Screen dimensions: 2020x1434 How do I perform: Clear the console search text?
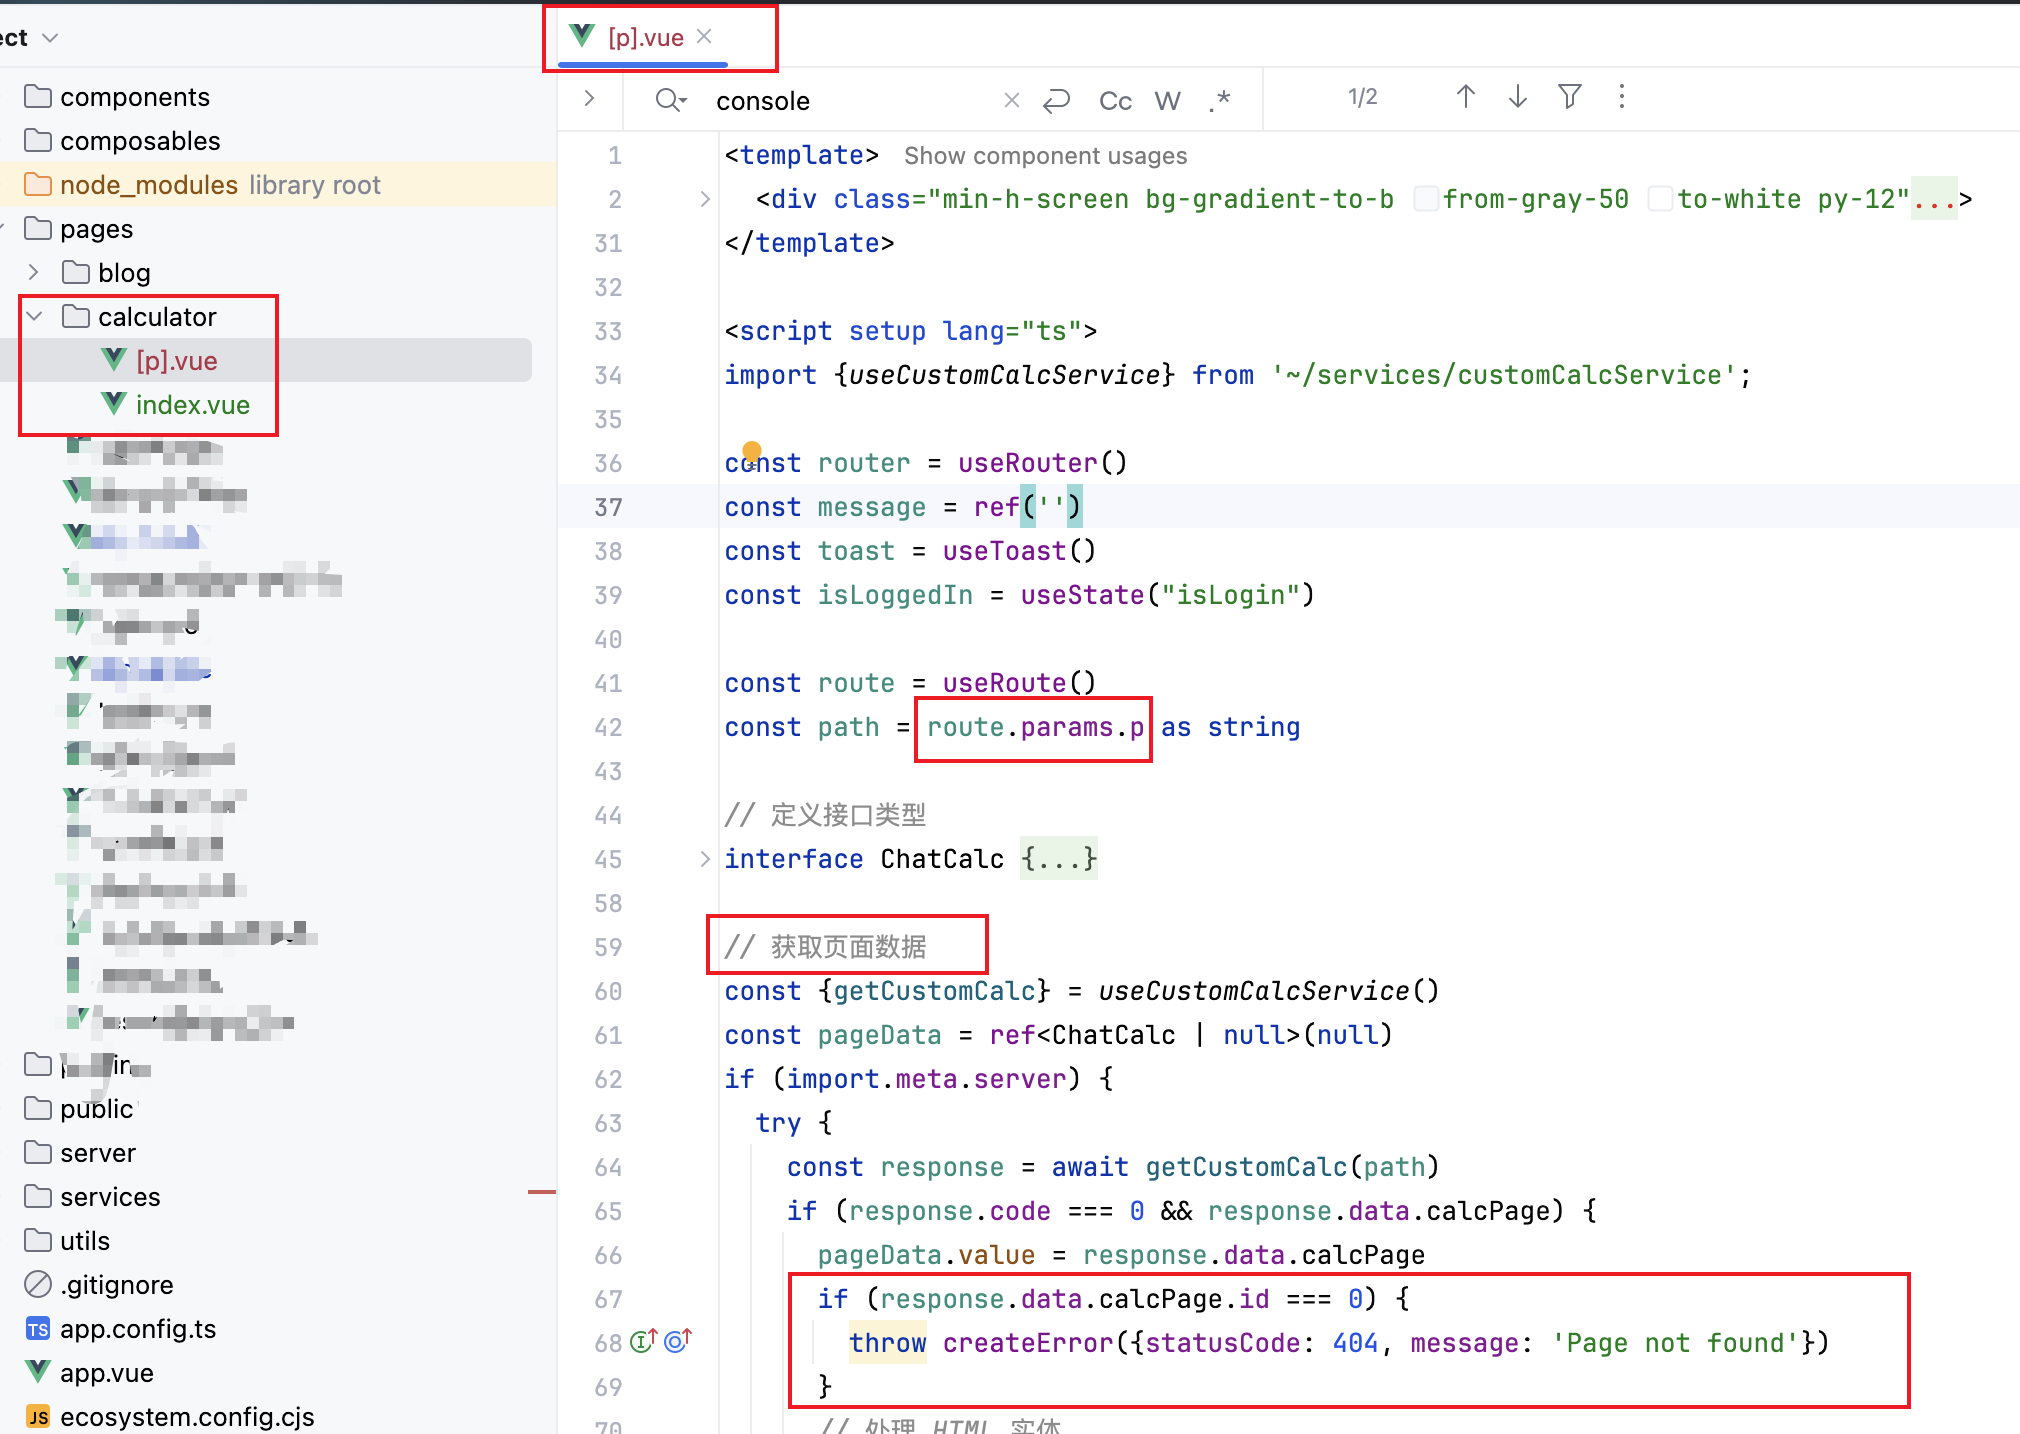click(1011, 100)
